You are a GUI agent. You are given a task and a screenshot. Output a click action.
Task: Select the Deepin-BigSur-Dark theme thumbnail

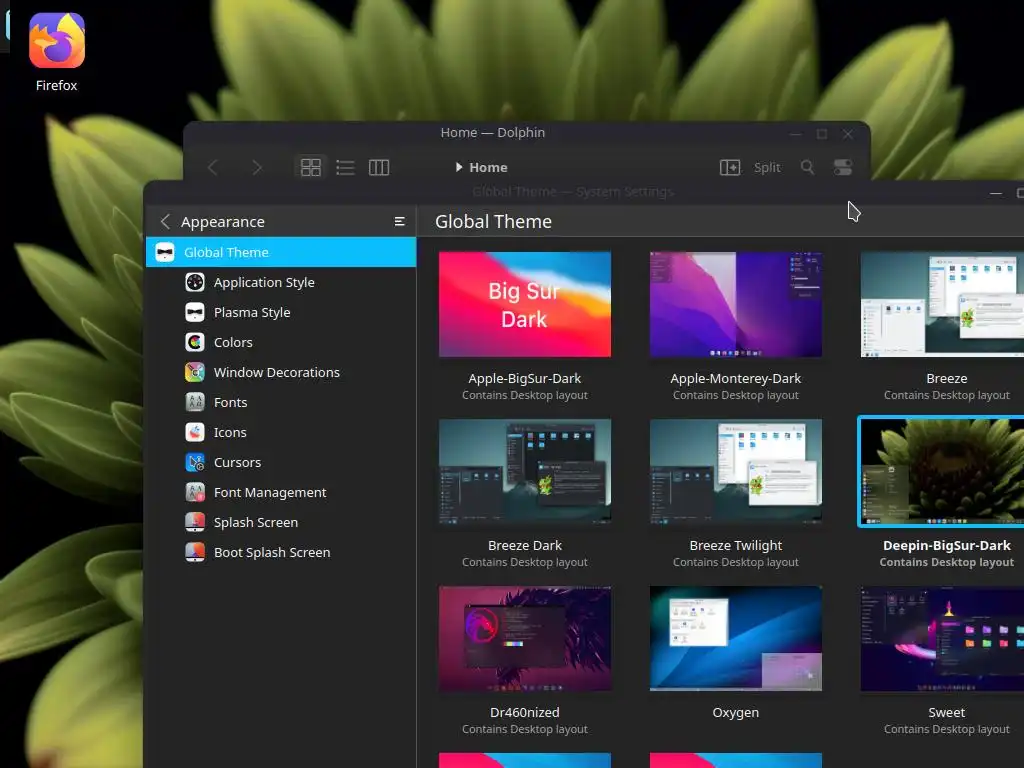click(942, 472)
